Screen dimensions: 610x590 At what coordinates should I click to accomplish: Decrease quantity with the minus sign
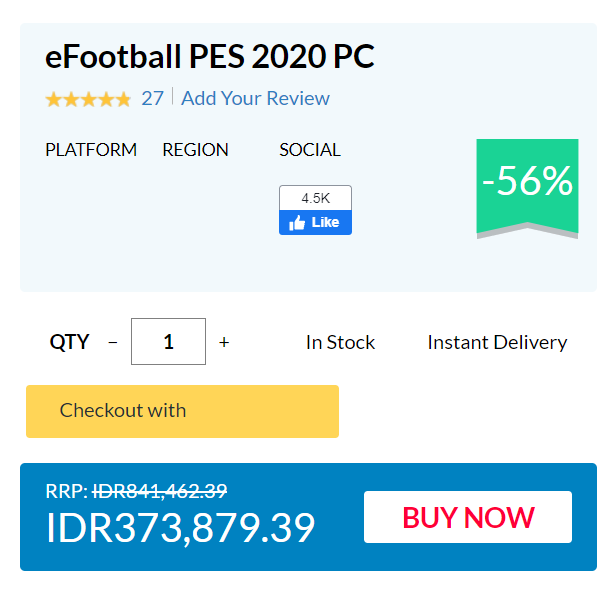(x=112, y=342)
